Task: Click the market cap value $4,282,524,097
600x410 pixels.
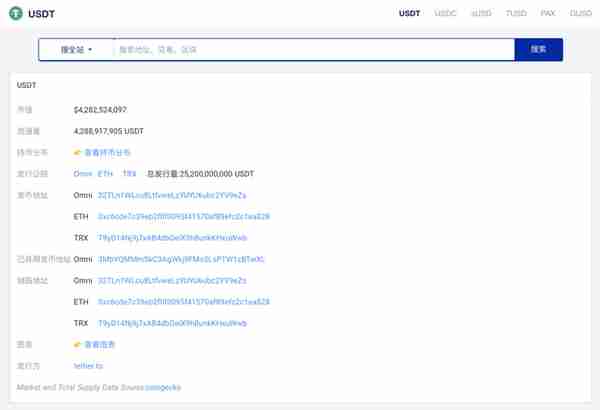Action: [100, 110]
